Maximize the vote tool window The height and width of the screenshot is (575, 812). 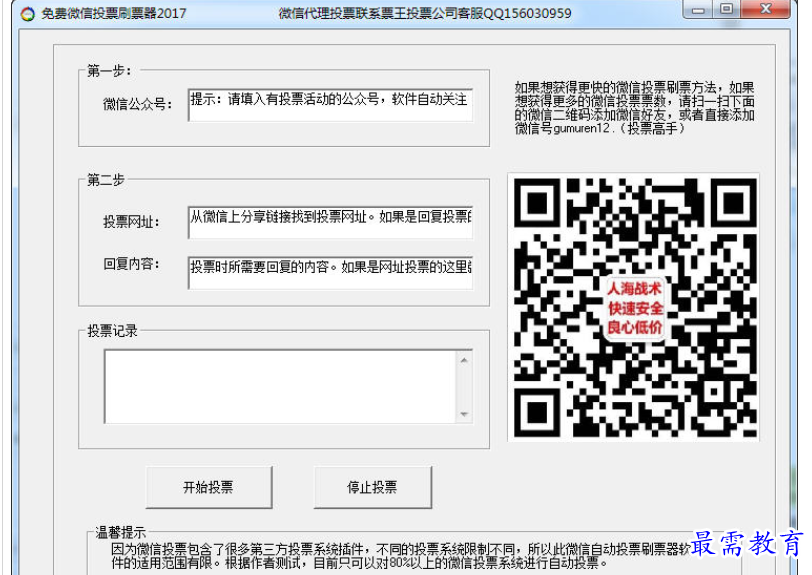pyautogui.click(x=727, y=9)
